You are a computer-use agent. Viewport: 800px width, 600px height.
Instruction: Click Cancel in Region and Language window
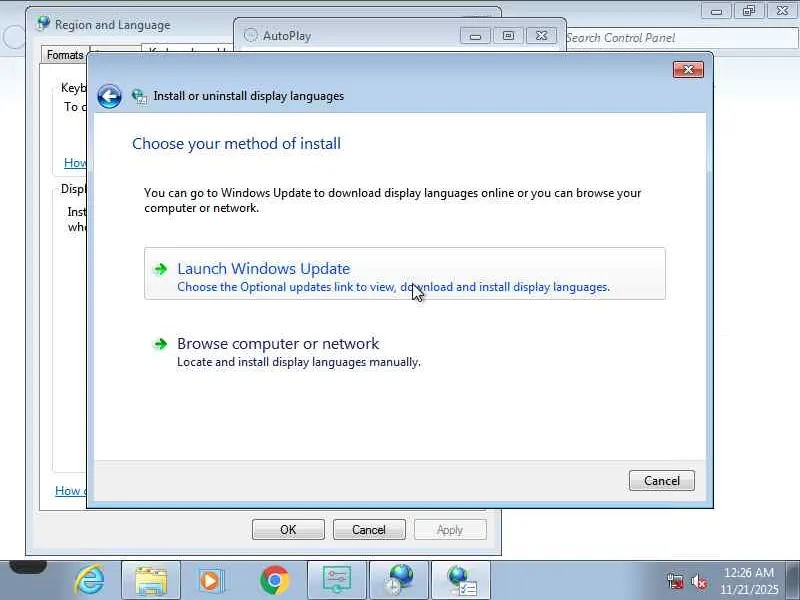coord(369,530)
